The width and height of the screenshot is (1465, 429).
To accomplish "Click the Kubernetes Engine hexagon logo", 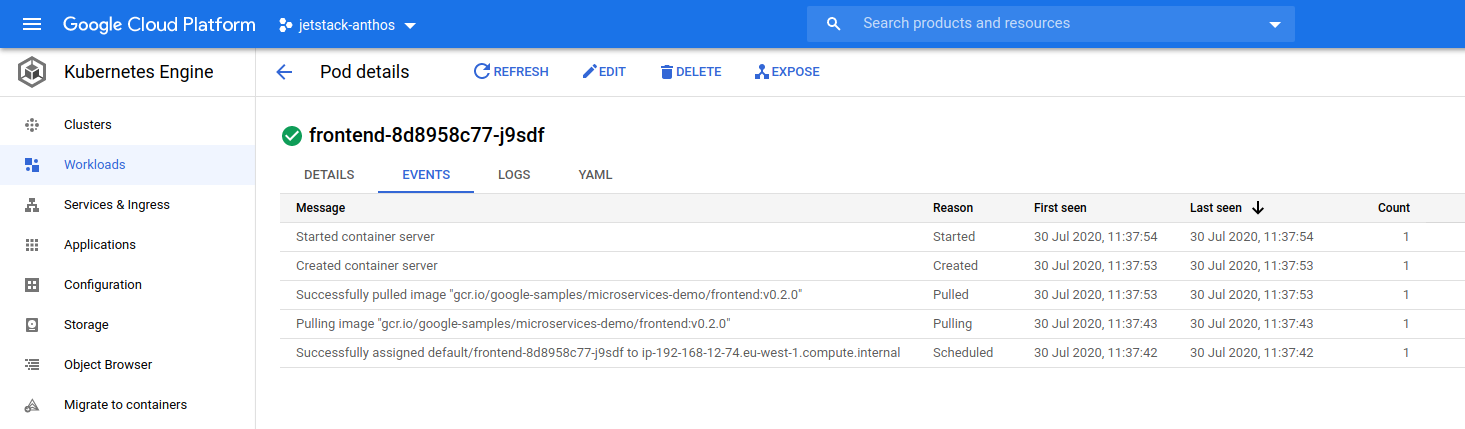I will coord(32,72).
